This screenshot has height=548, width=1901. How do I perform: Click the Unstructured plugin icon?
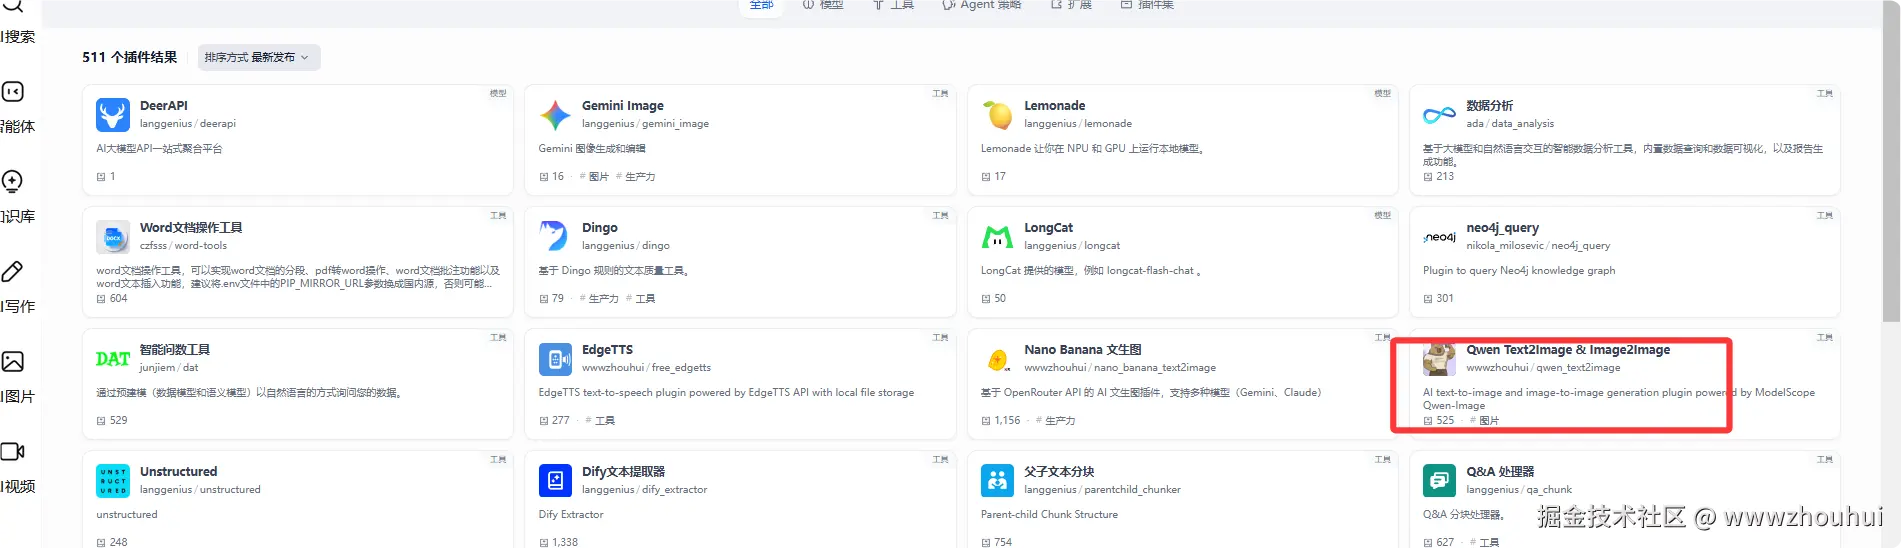click(x=113, y=481)
